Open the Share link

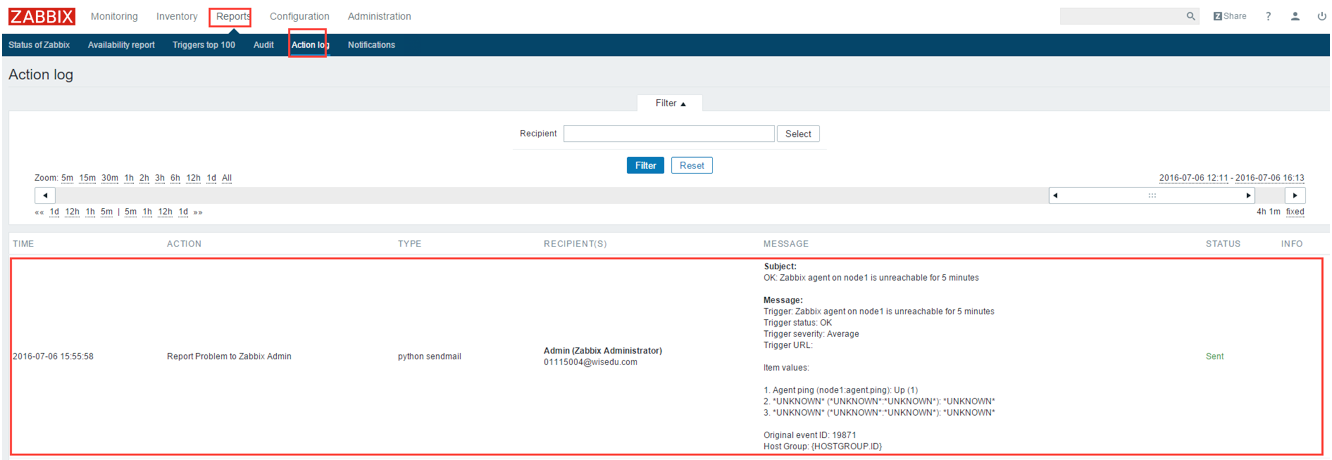pos(1230,17)
